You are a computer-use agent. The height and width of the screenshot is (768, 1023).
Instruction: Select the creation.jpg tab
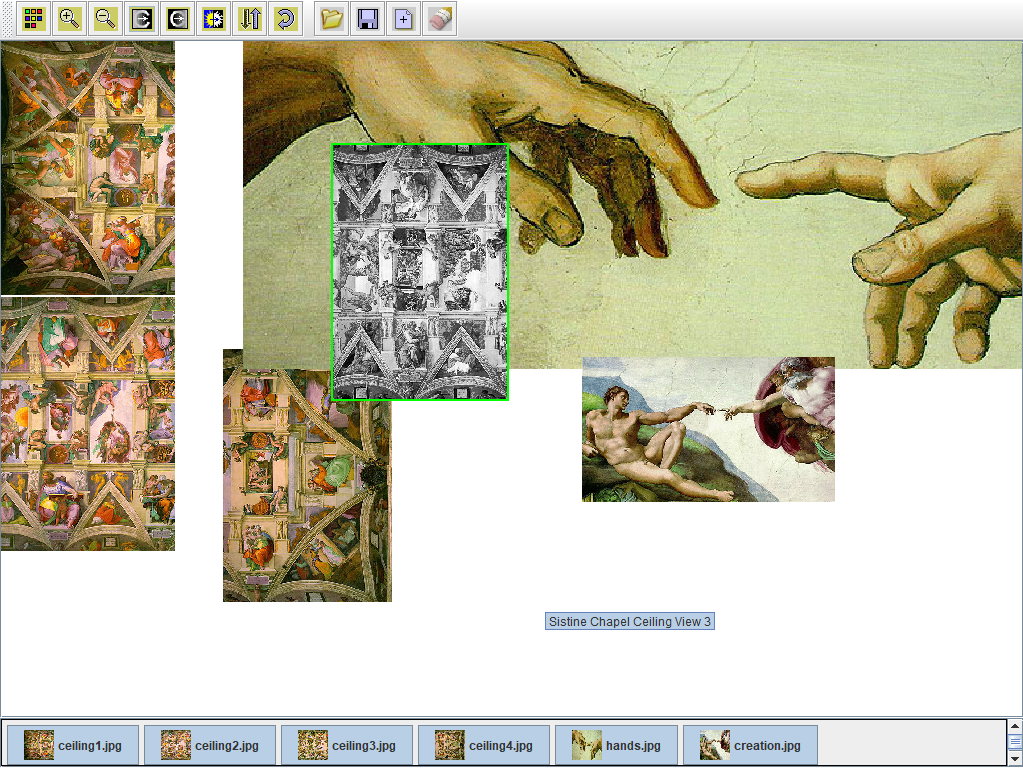pyautogui.click(x=750, y=745)
